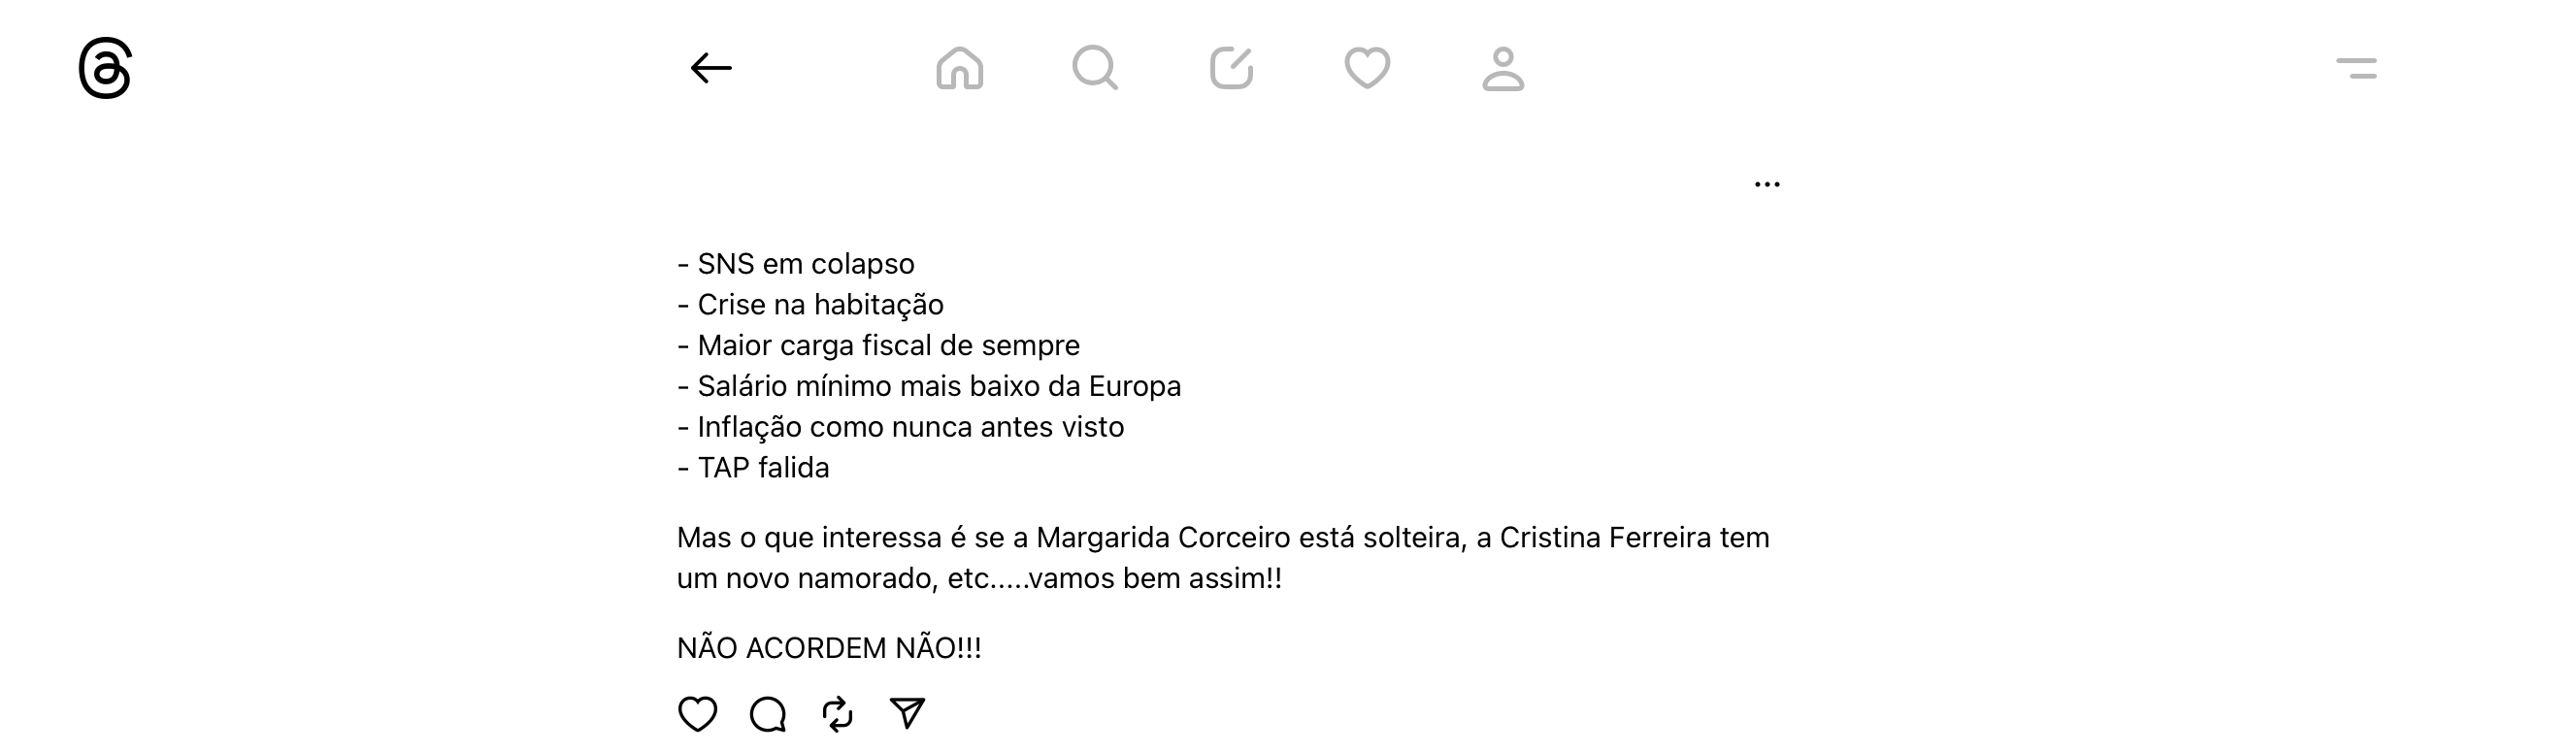Screen dimensions: 2576x753
Task: Click the "TAP falida" line
Action: [x=753, y=468]
